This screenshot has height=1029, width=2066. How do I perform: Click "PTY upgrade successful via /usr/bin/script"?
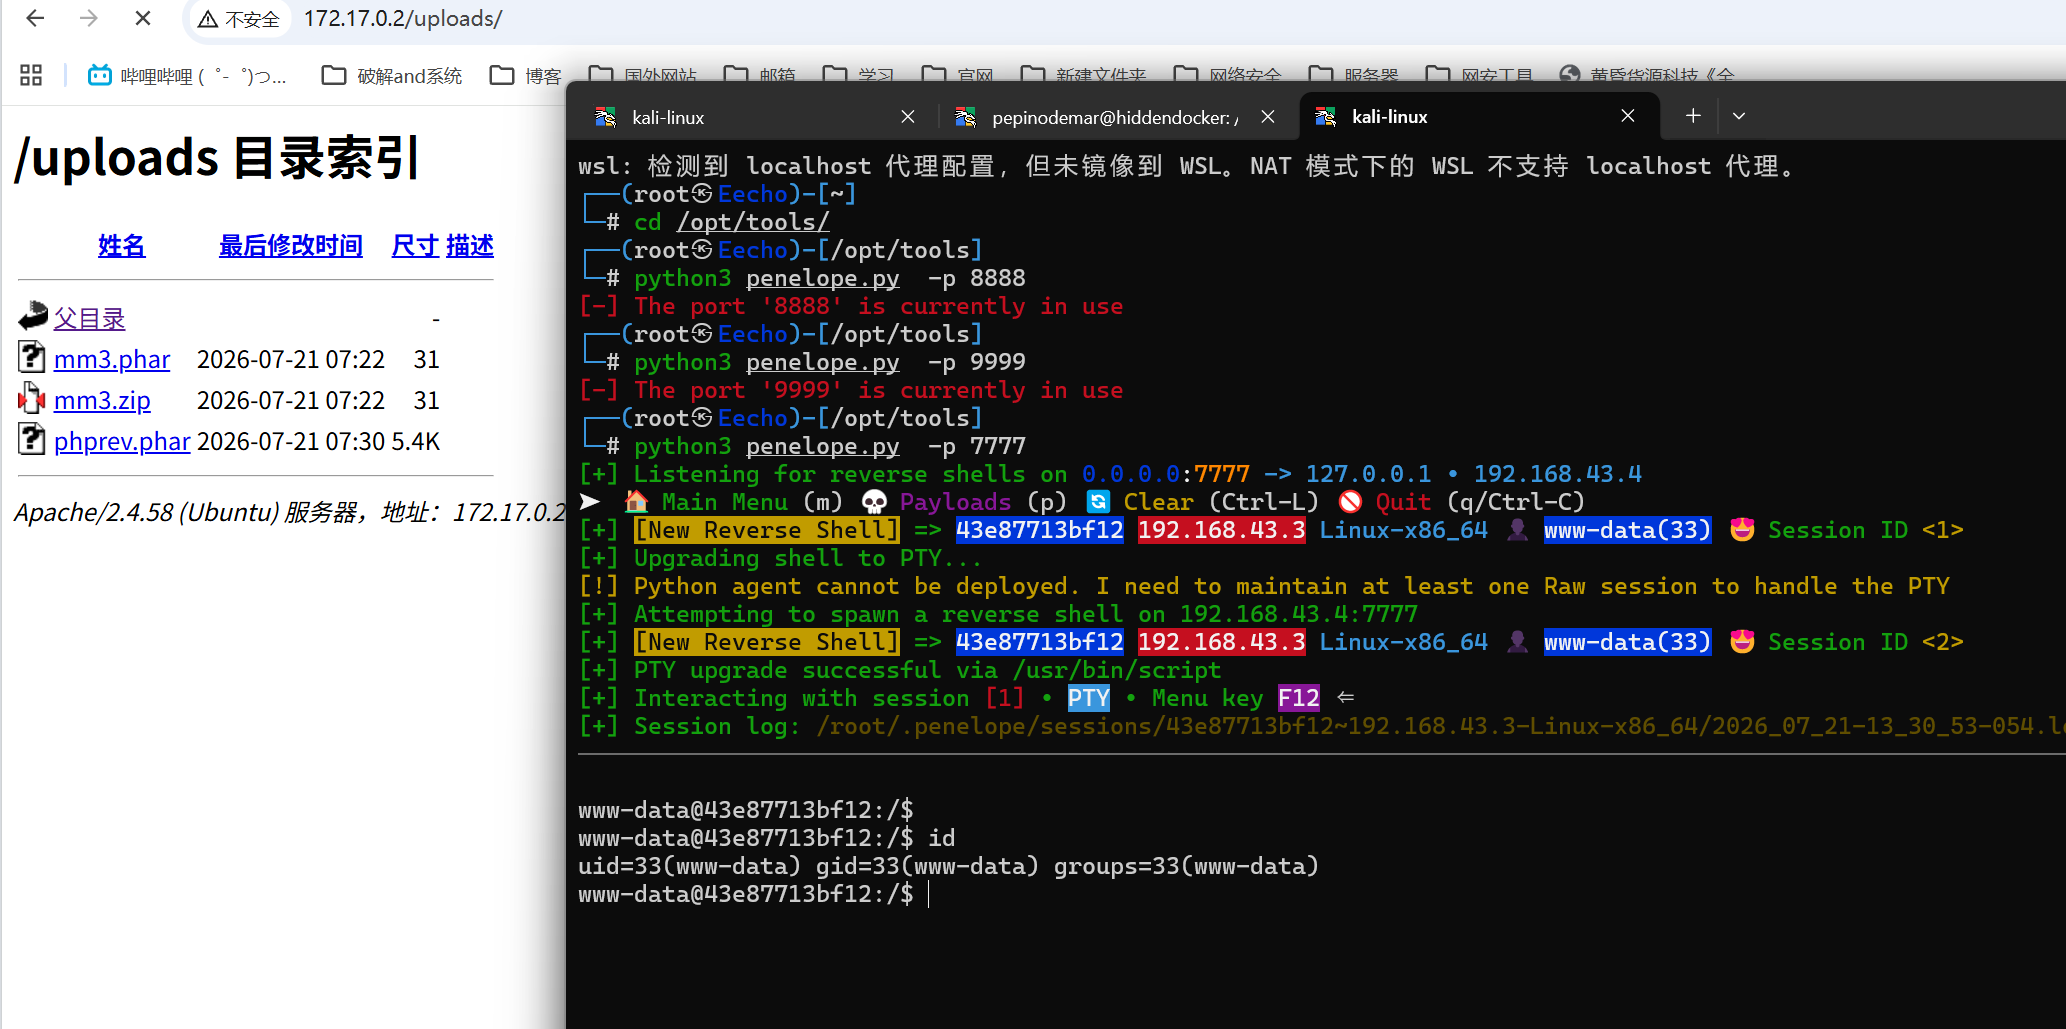(927, 670)
